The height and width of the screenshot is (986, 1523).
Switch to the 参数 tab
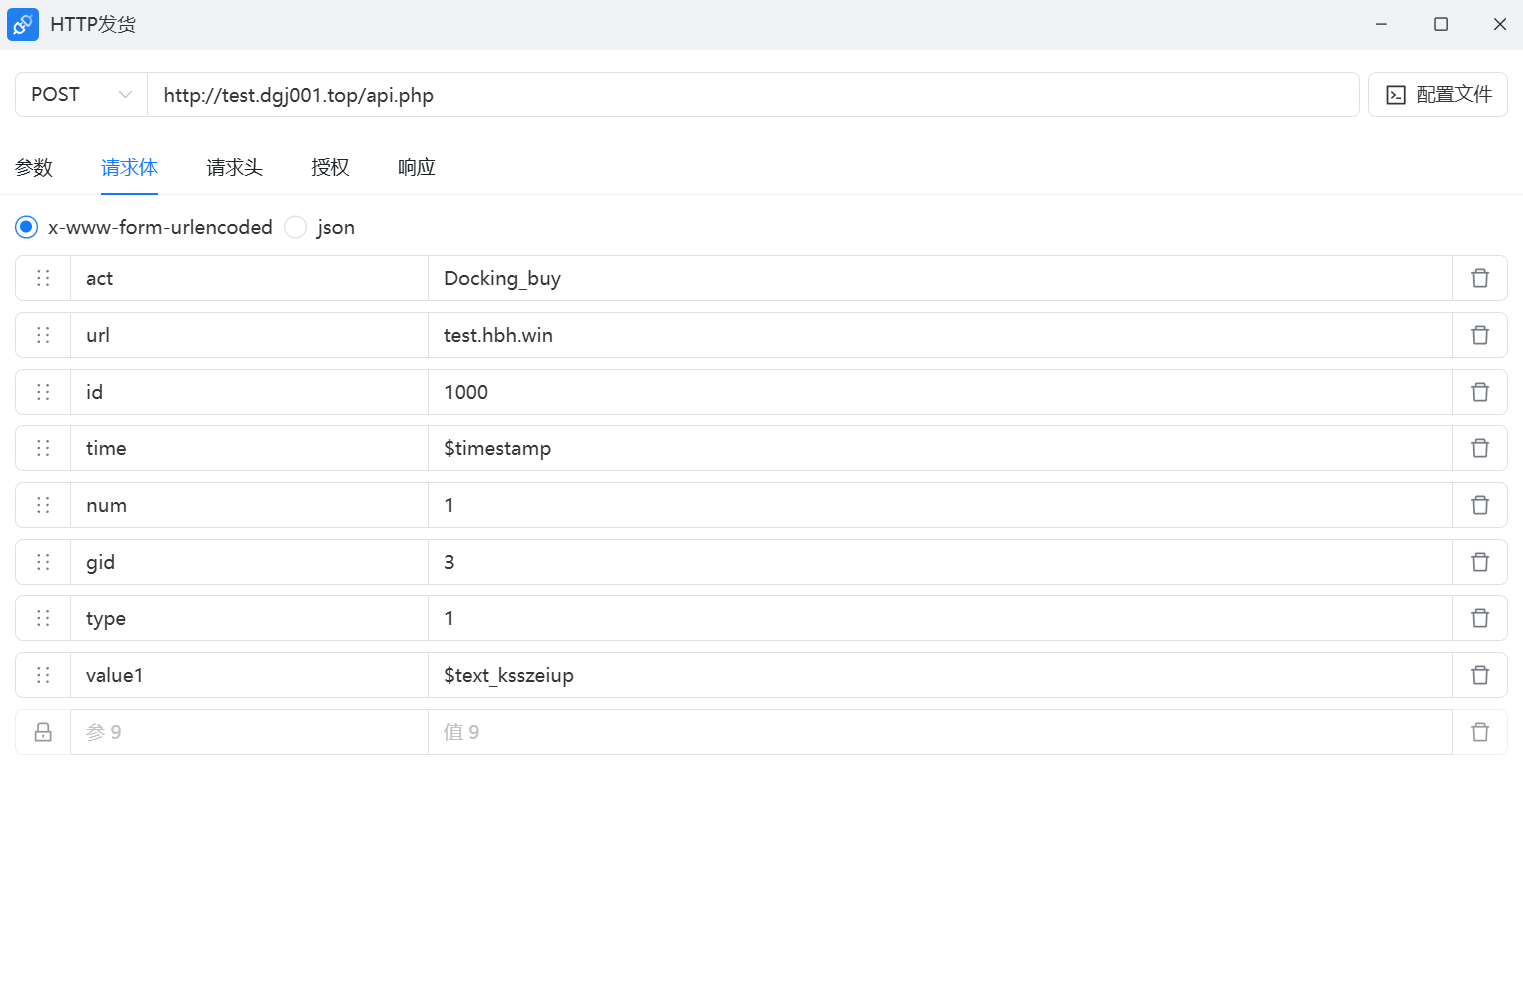[x=34, y=167]
